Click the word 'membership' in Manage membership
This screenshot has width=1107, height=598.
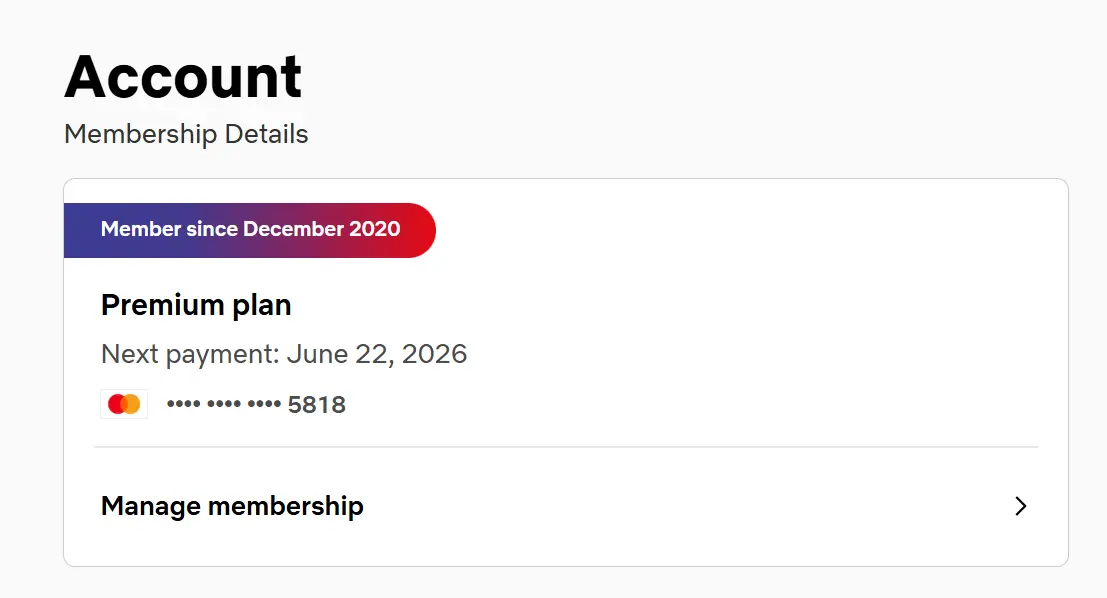click(x=286, y=506)
